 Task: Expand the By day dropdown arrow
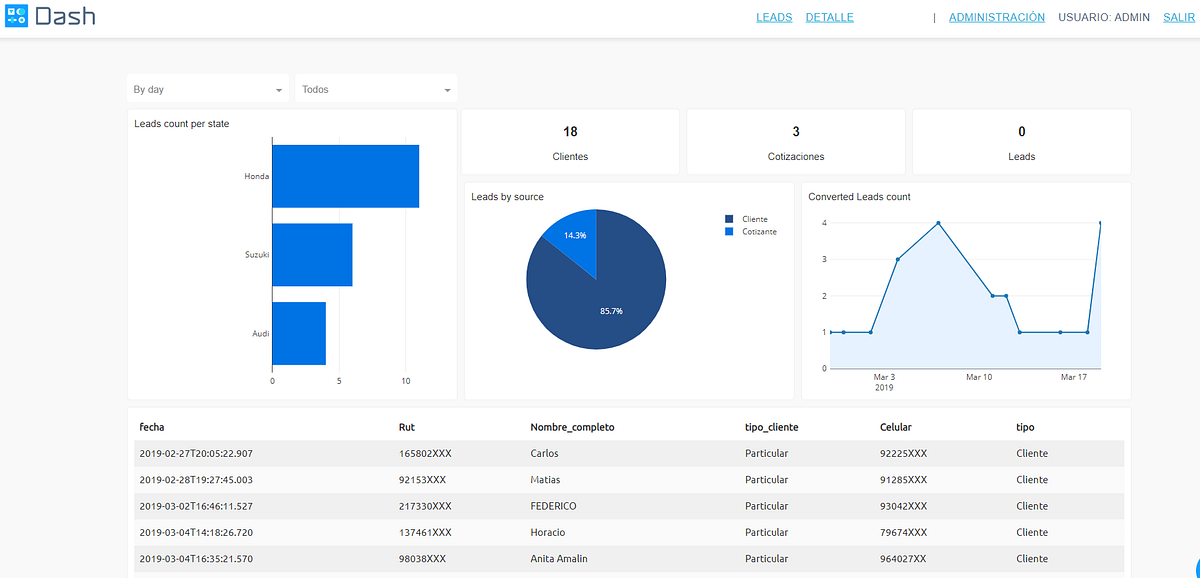(279, 89)
